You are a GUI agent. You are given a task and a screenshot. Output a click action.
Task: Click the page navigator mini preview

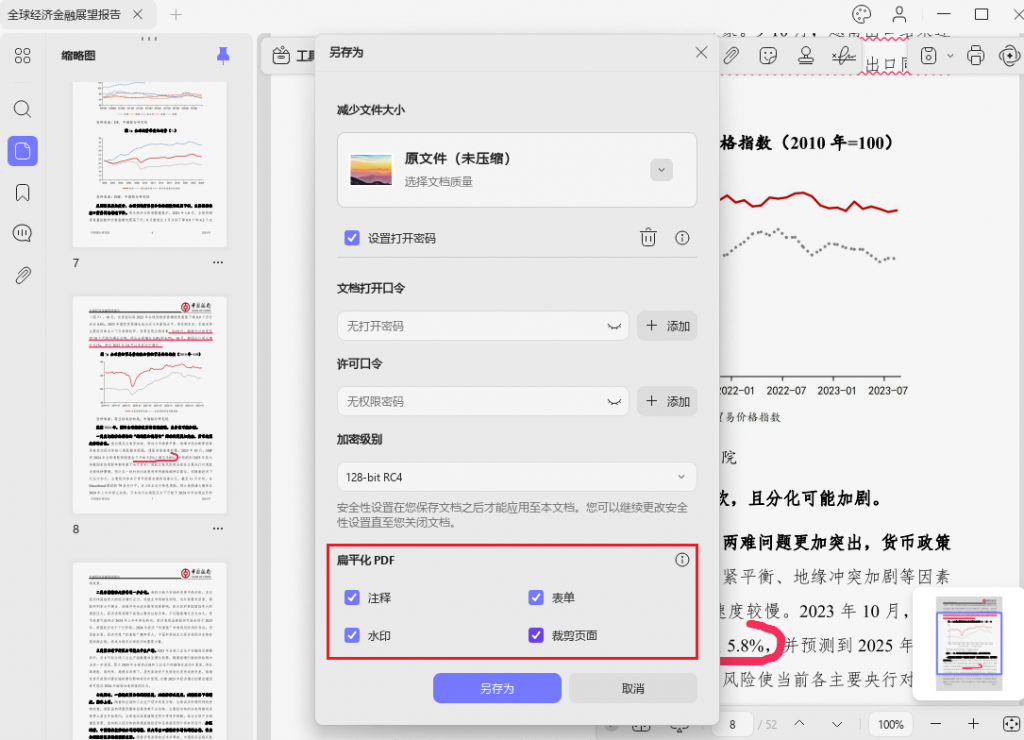coord(968,643)
